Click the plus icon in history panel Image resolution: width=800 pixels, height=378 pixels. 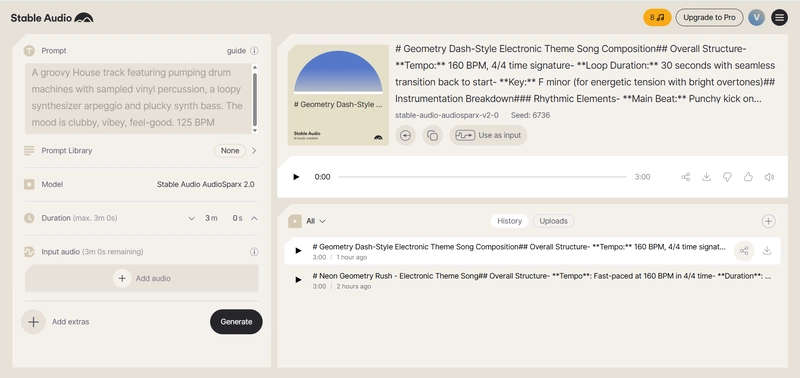pos(768,221)
